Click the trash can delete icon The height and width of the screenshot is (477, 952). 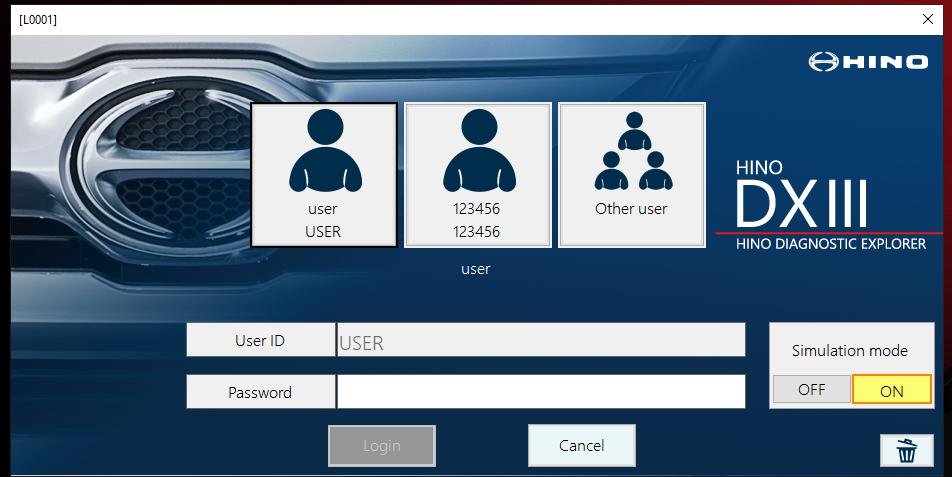coord(906,450)
